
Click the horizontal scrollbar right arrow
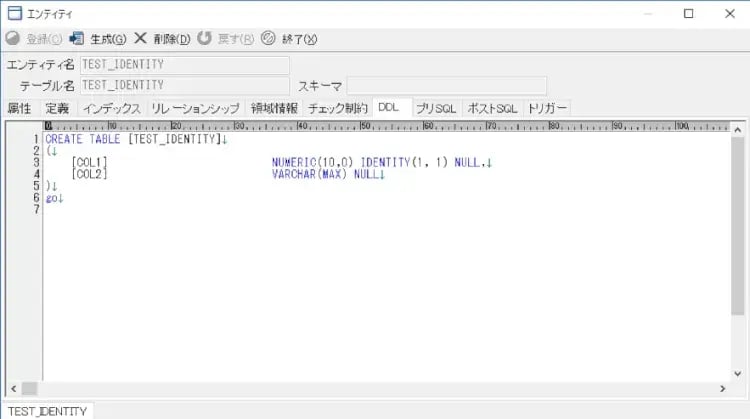click(722, 388)
